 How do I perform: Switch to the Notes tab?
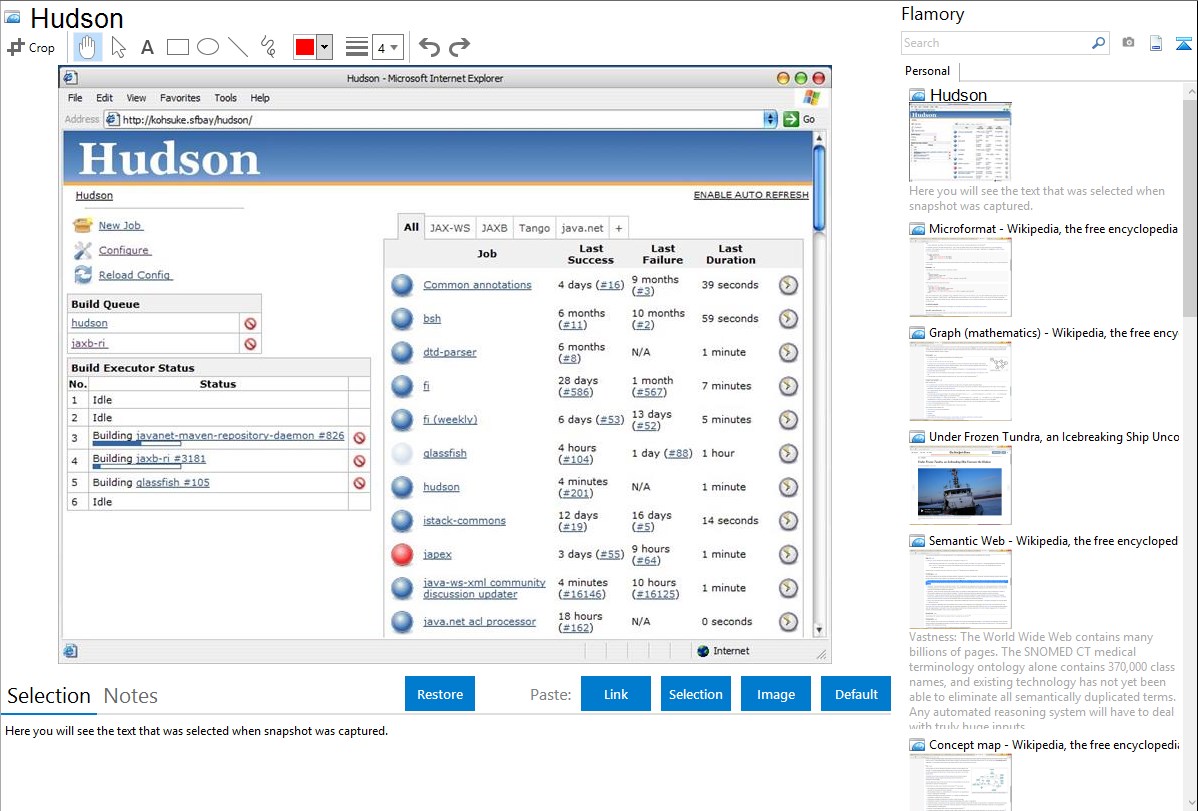pyautogui.click(x=131, y=696)
